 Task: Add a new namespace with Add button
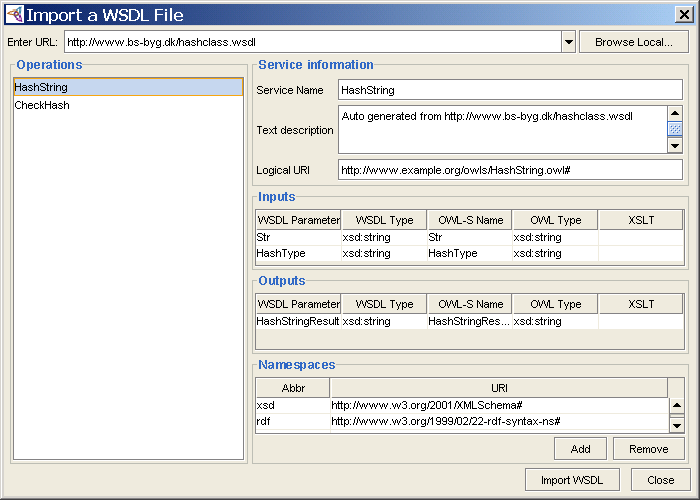coord(580,449)
